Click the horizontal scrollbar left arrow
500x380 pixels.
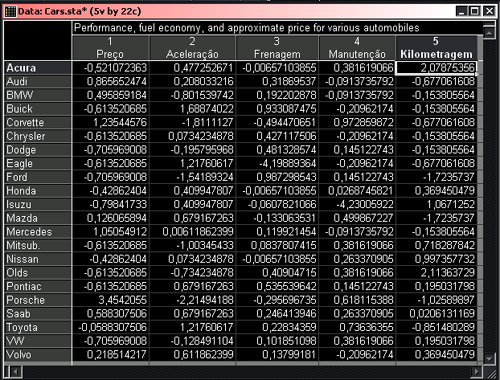coord(16,371)
